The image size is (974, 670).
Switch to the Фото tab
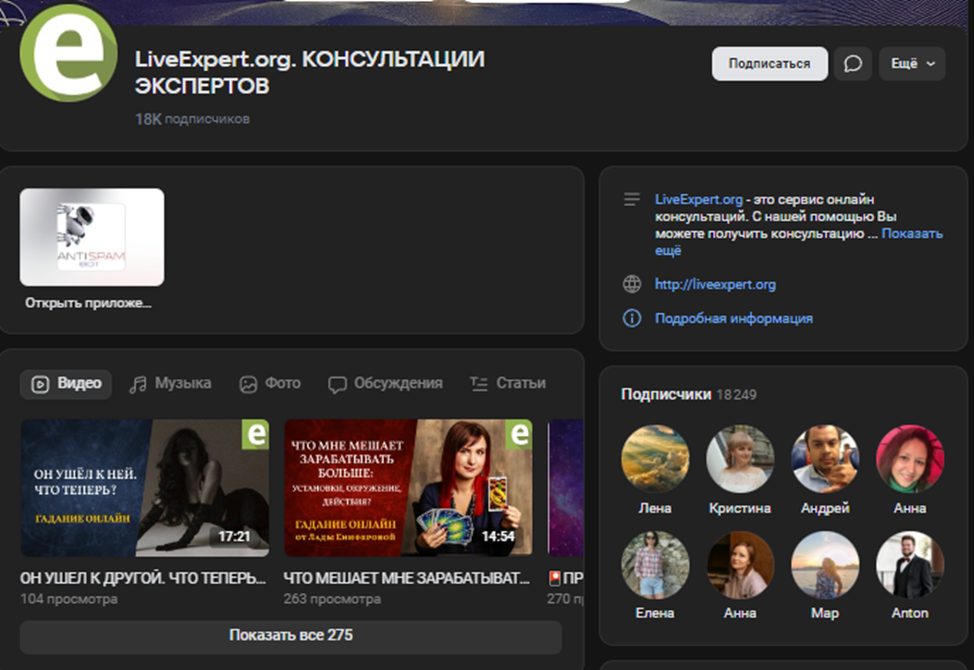tap(270, 383)
